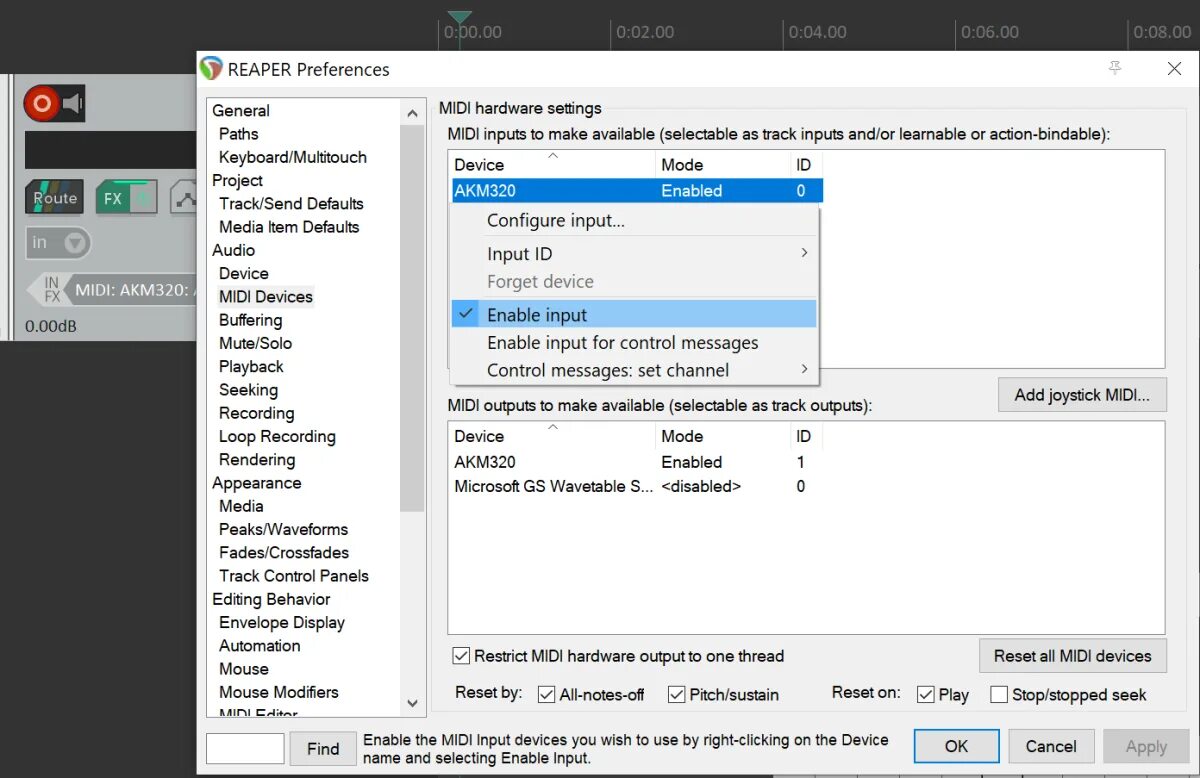
Task: Sort MIDI inputs by Device column
Action: click(553, 164)
